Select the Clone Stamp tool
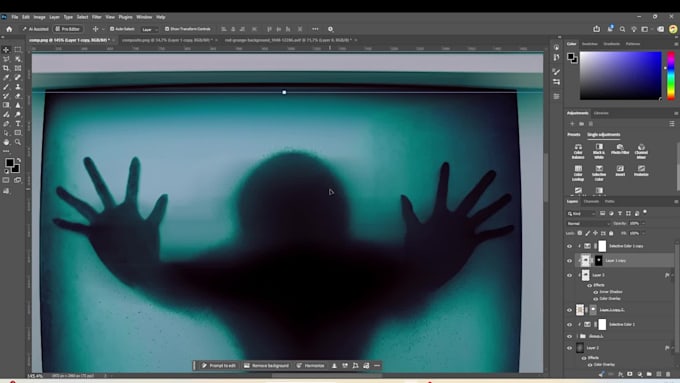The width and height of the screenshot is (680, 383). pyautogui.click(x=18, y=87)
